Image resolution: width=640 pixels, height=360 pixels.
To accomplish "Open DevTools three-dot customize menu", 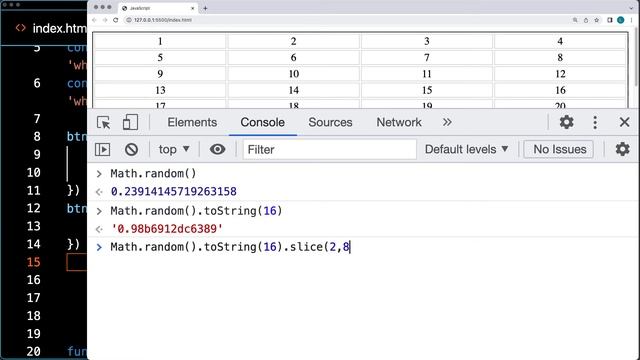I will pos(595,122).
